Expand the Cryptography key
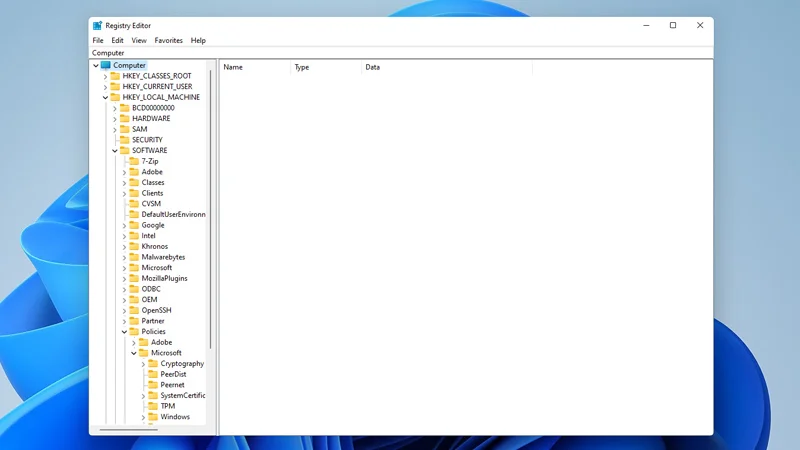The height and width of the screenshot is (450, 800). (143, 364)
